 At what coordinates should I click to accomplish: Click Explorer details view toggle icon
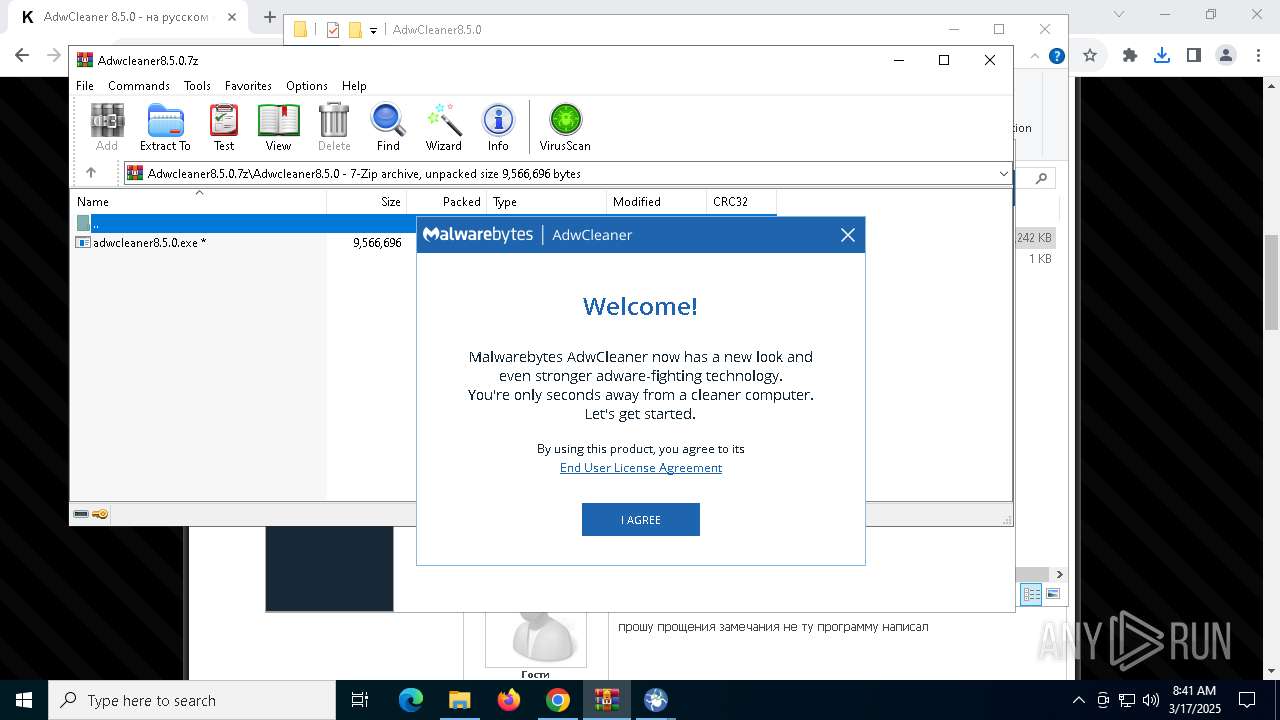click(1031, 594)
